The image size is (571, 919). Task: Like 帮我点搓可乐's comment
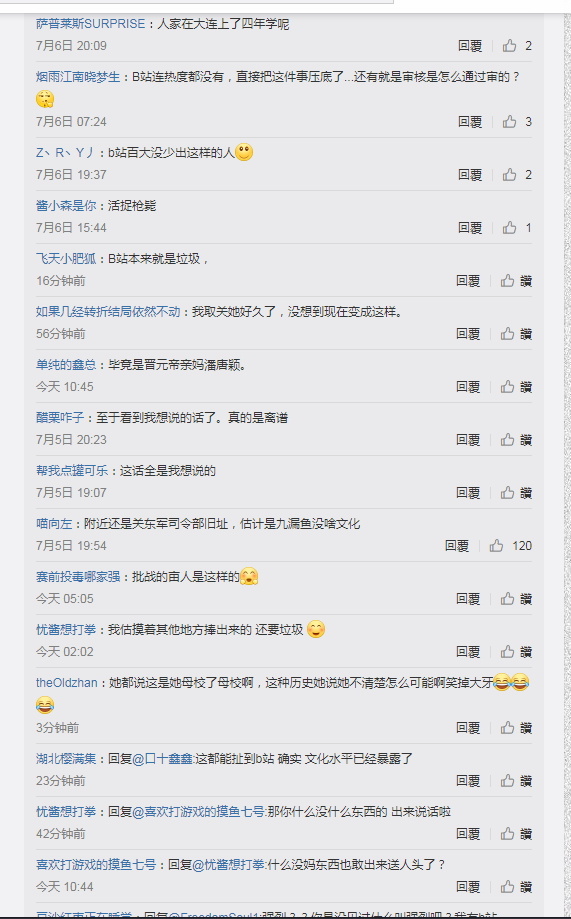507,493
